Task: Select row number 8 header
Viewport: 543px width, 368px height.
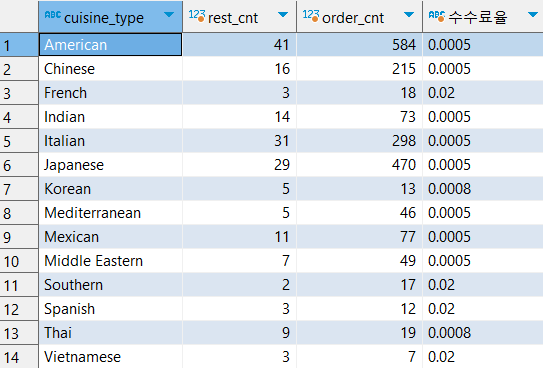Action: point(19,213)
